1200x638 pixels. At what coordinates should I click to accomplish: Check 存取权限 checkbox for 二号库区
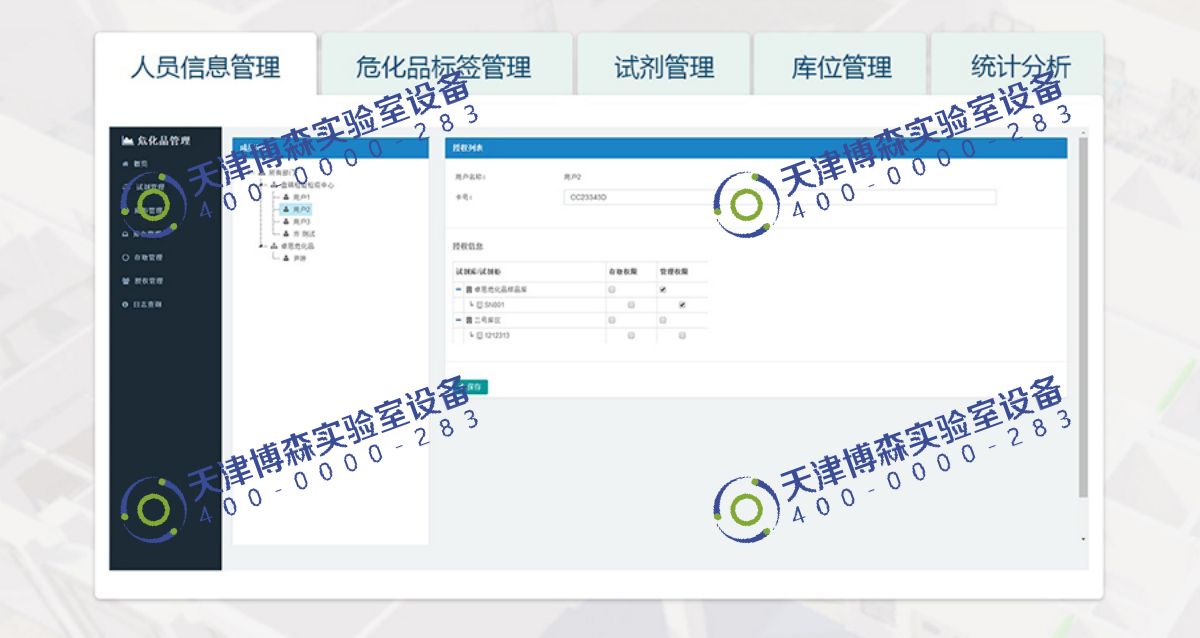612,320
